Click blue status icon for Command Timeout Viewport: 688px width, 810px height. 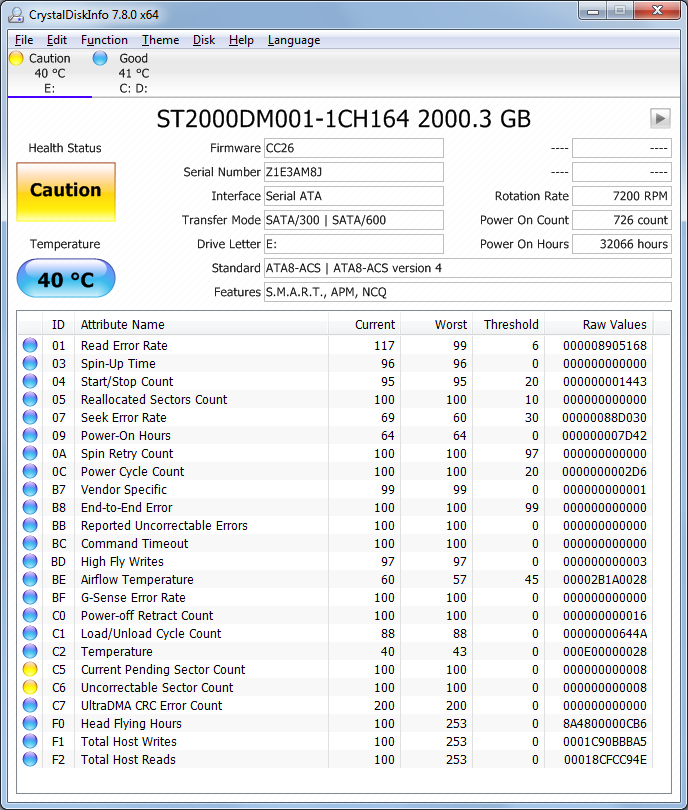click(x=30, y=543)
